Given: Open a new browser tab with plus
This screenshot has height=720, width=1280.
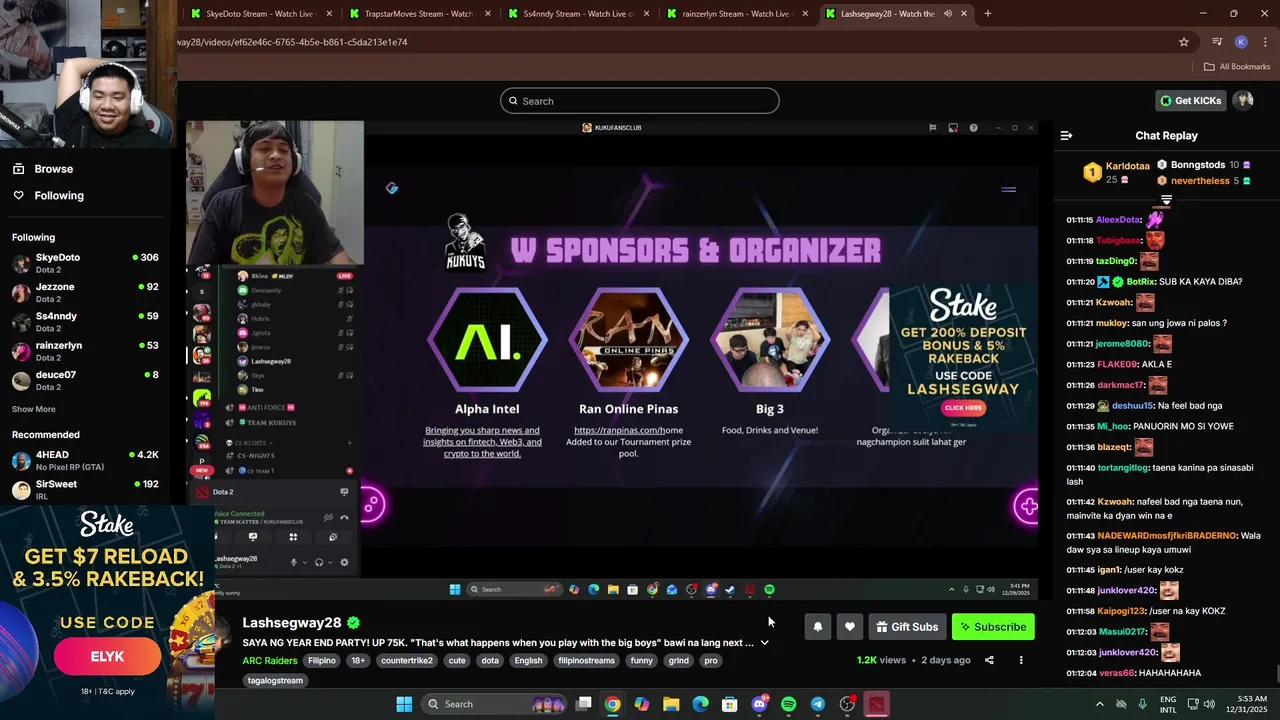Looking at the screenshot, I should click(x=988, y=14).
